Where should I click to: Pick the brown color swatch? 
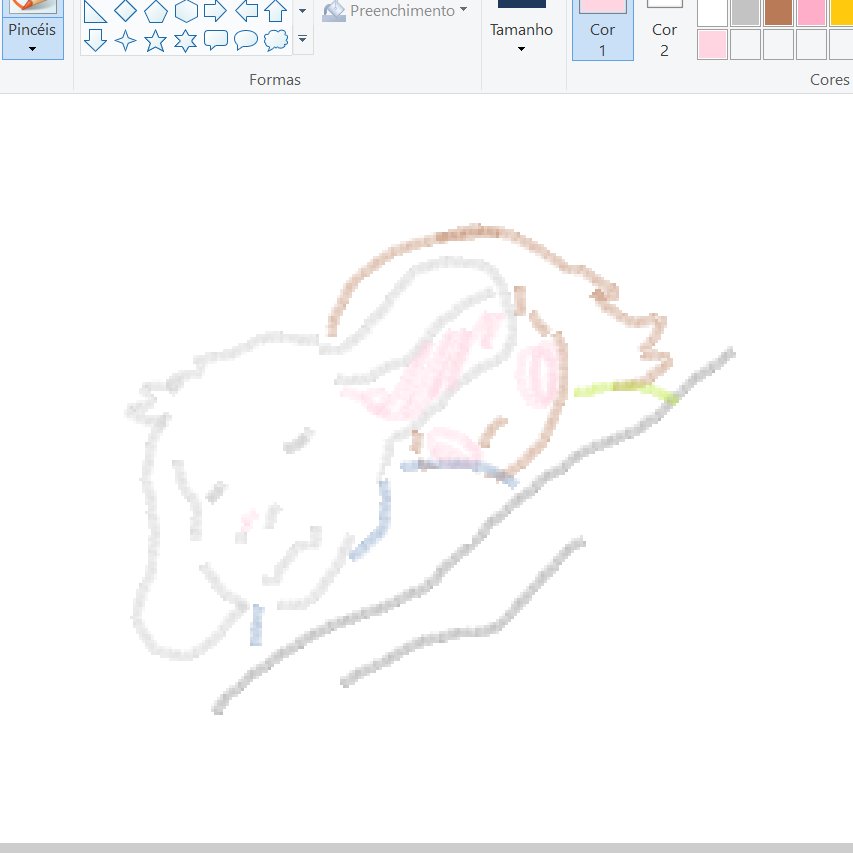pos(778,13)
